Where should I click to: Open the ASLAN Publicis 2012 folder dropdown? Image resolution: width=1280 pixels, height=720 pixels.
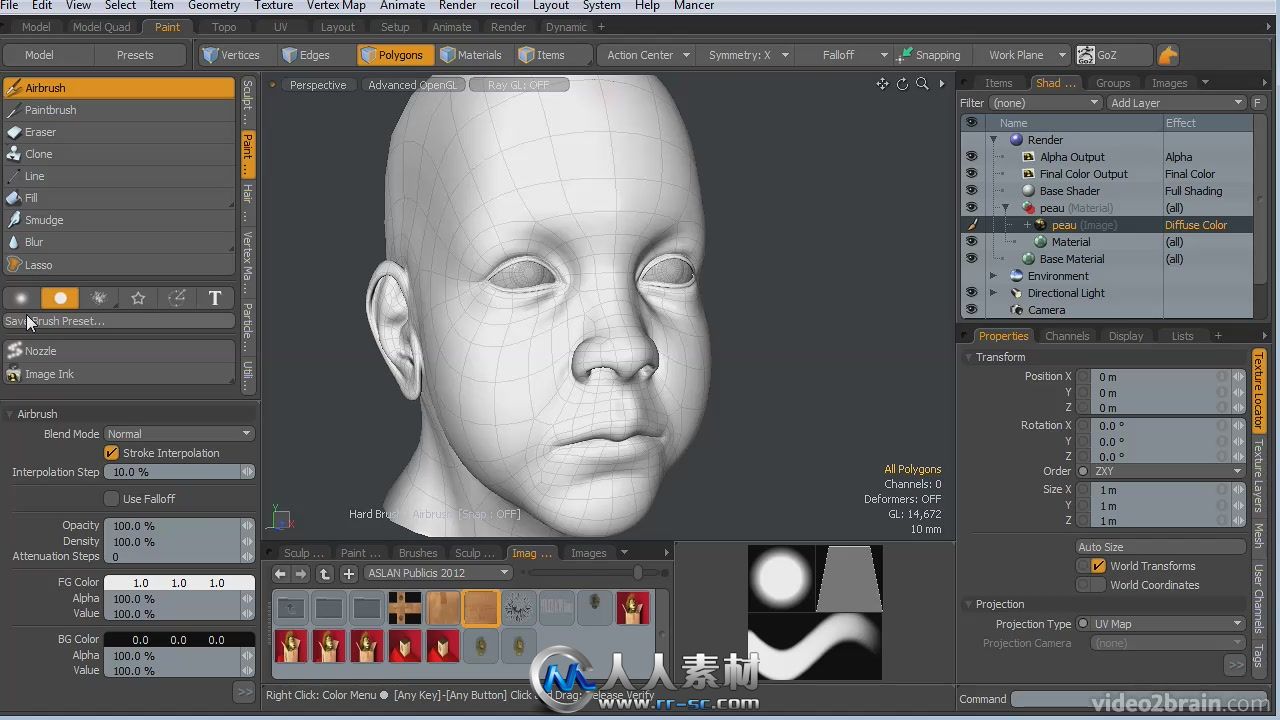click(438, 573)
